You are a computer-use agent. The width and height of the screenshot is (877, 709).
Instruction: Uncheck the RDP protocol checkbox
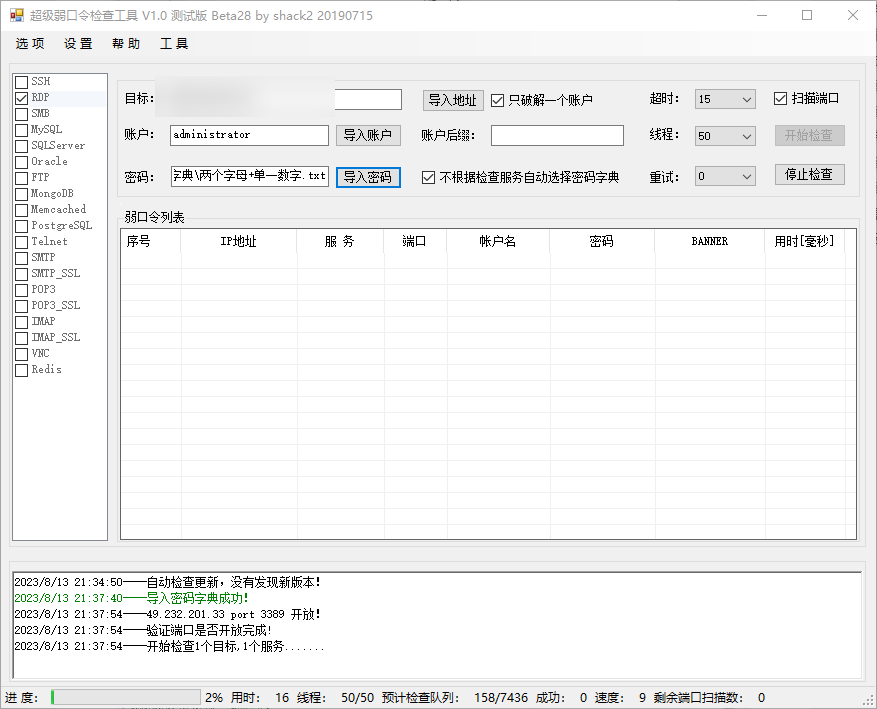[x=21, y=97]
